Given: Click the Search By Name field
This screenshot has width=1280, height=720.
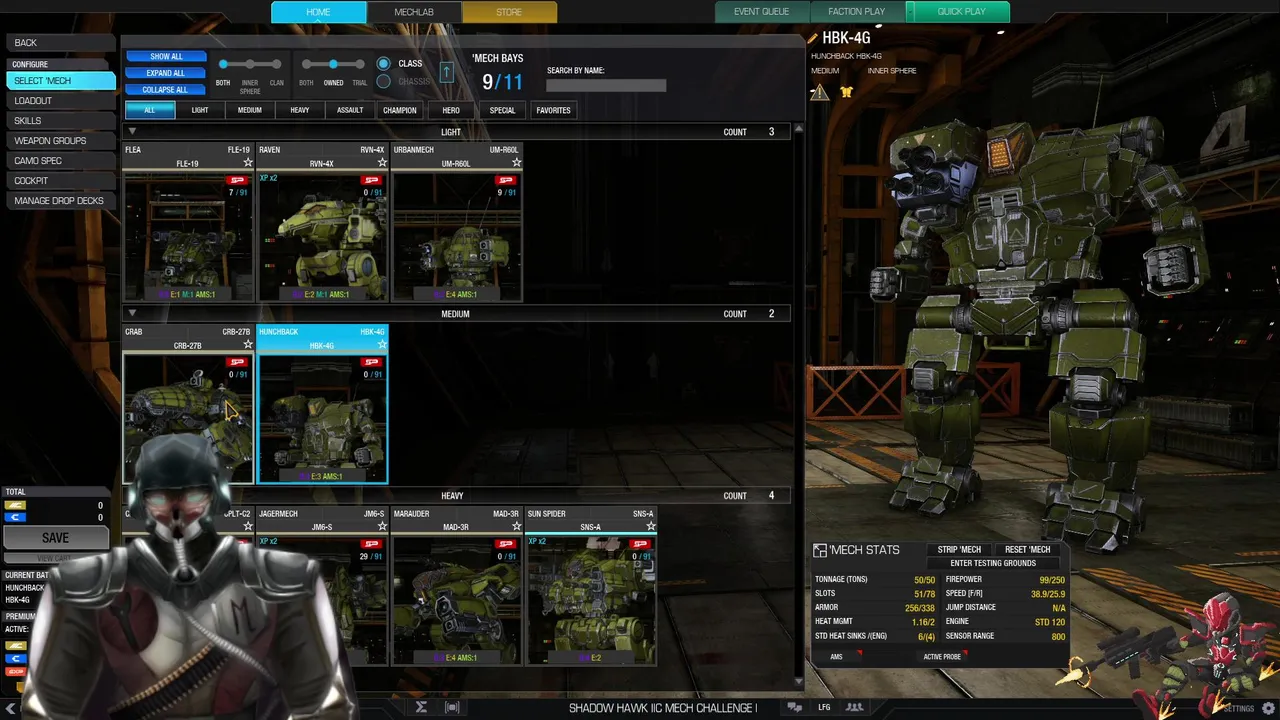Looking at the screenshot, I should click(606, 85).
